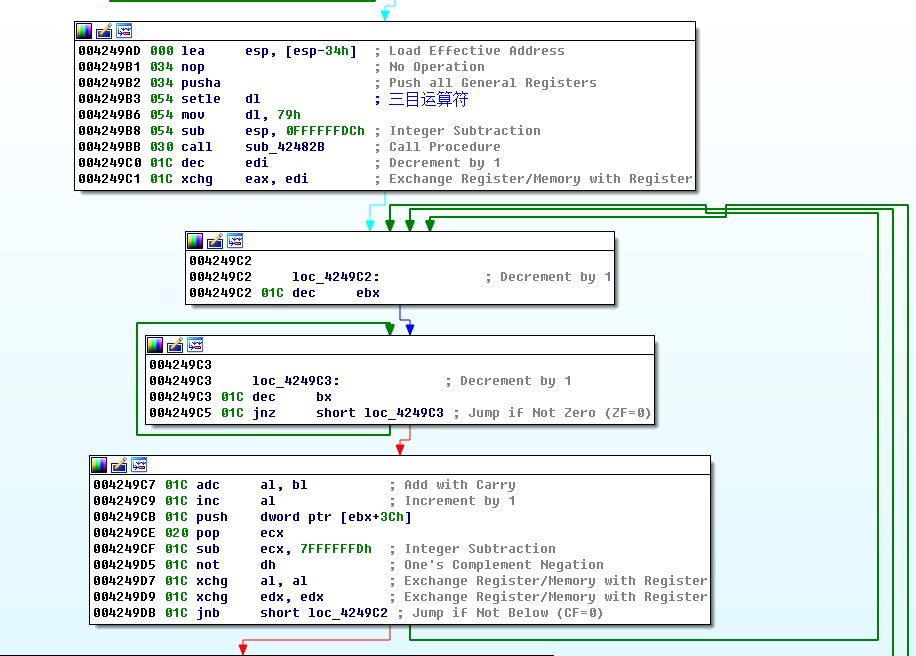Open node color picker on the 004249C7 block
The height and width of the screenshot is (656, 916).
coord(99,465)
